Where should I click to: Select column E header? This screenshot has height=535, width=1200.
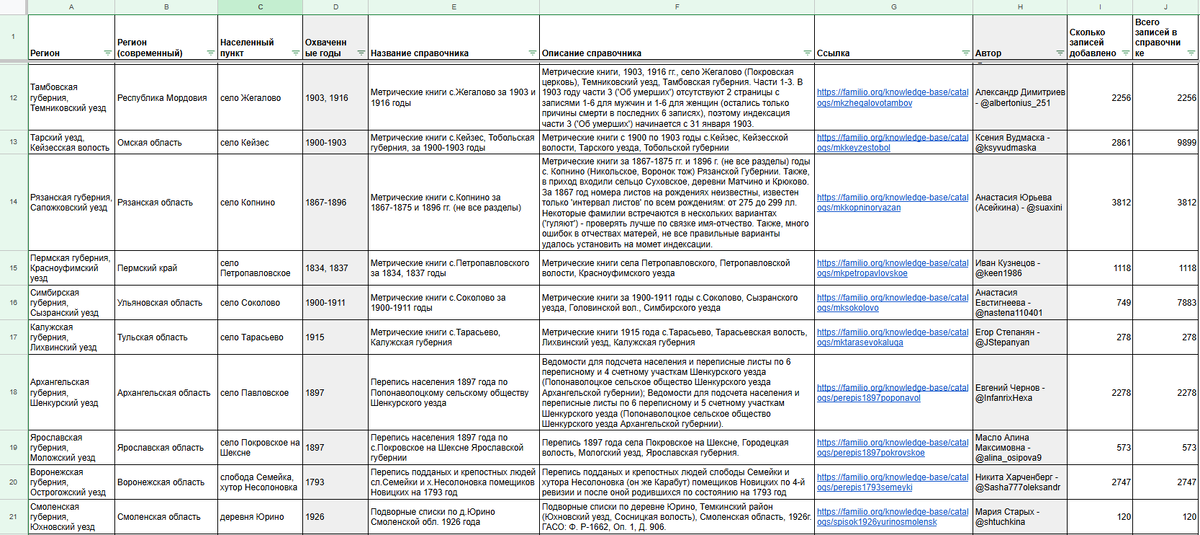pos(452,7)
